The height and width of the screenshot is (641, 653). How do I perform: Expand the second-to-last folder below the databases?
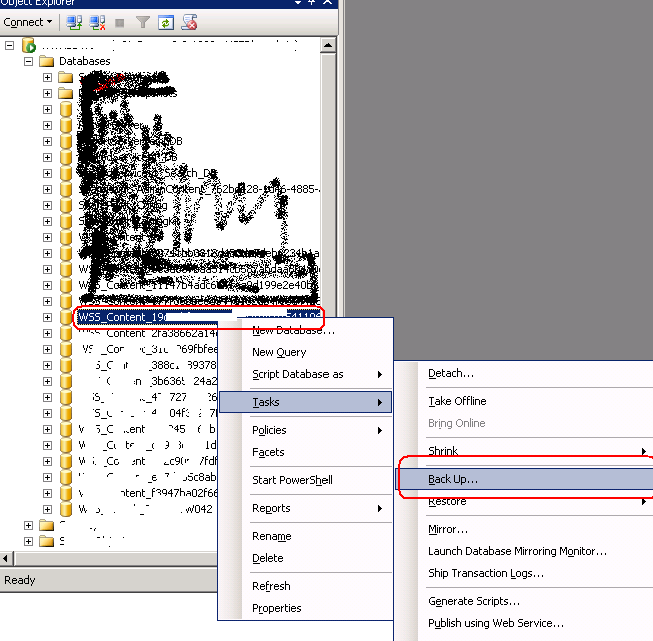point(28,526)
